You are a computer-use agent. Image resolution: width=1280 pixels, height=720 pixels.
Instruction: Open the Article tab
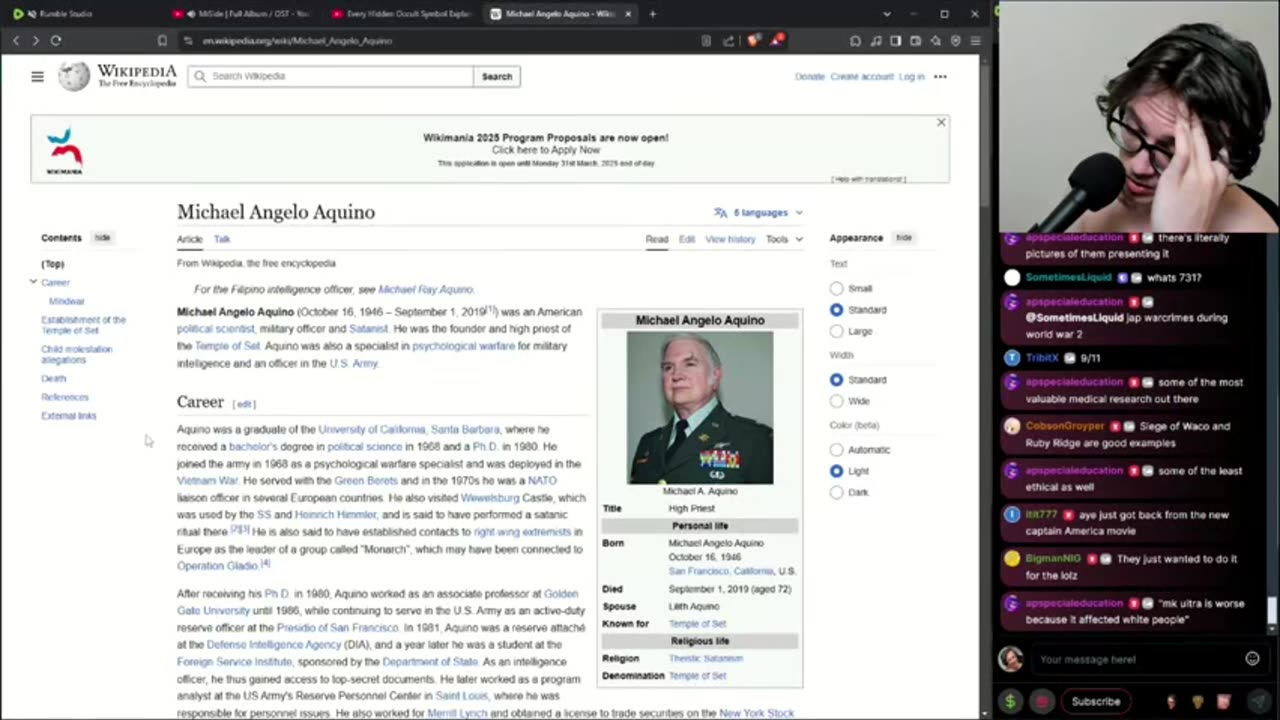click(189, 239)
